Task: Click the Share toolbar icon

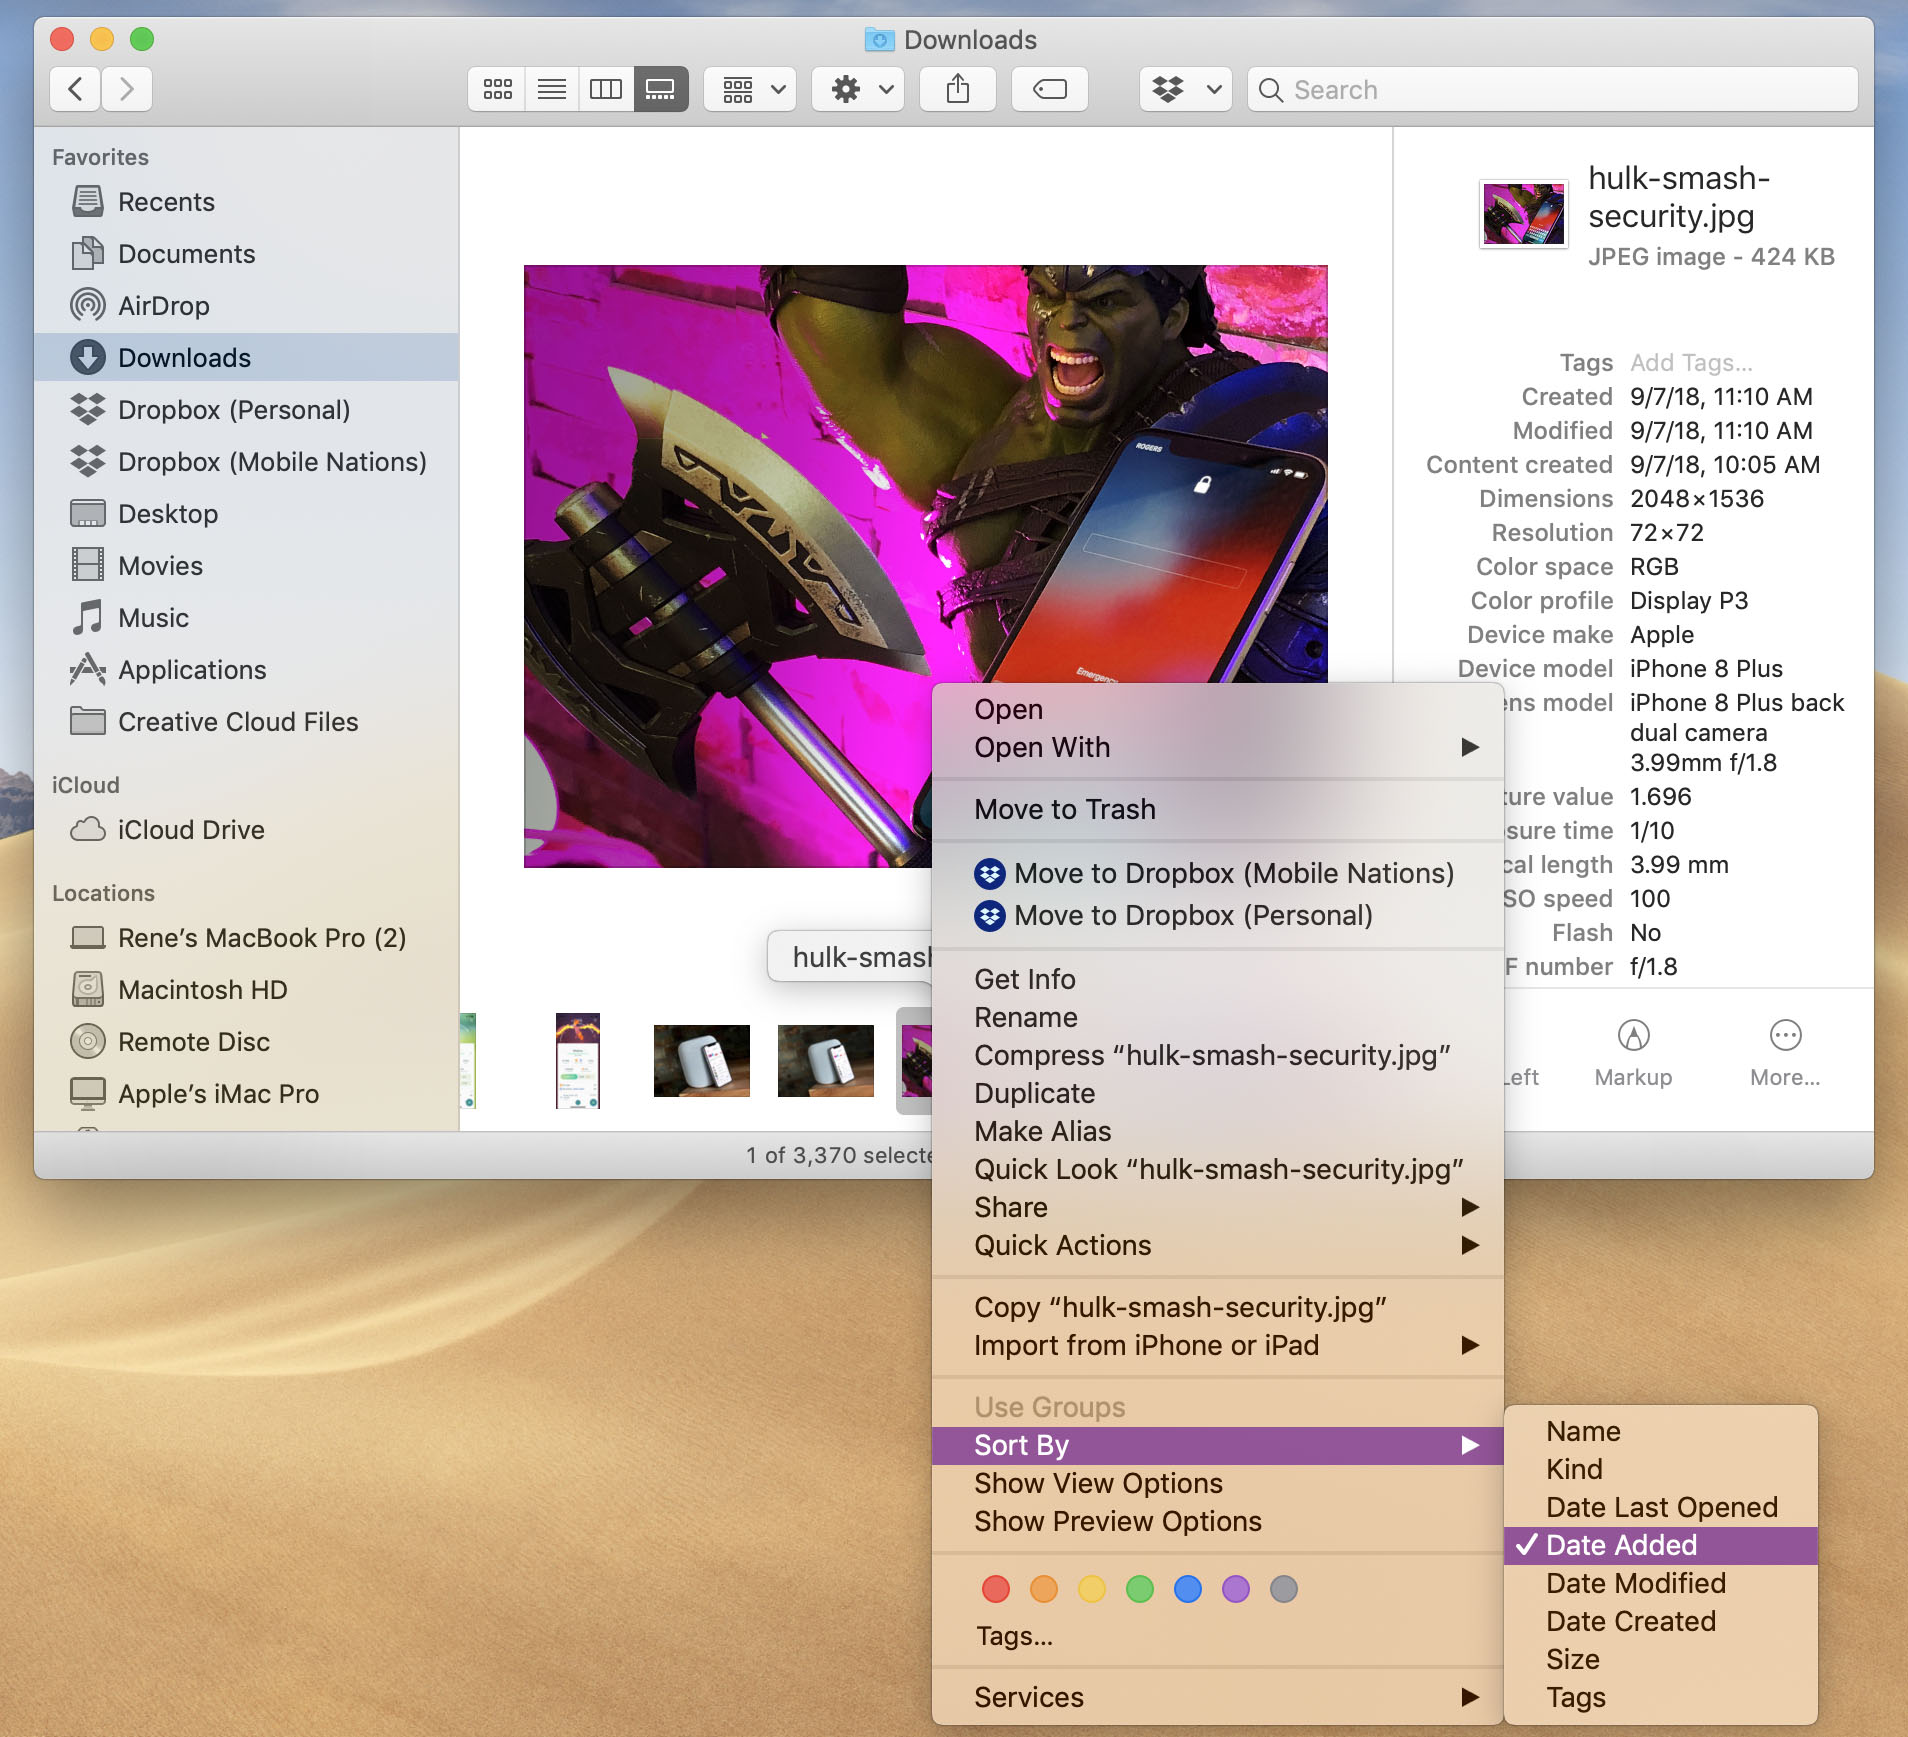Action: pos(958,89)
